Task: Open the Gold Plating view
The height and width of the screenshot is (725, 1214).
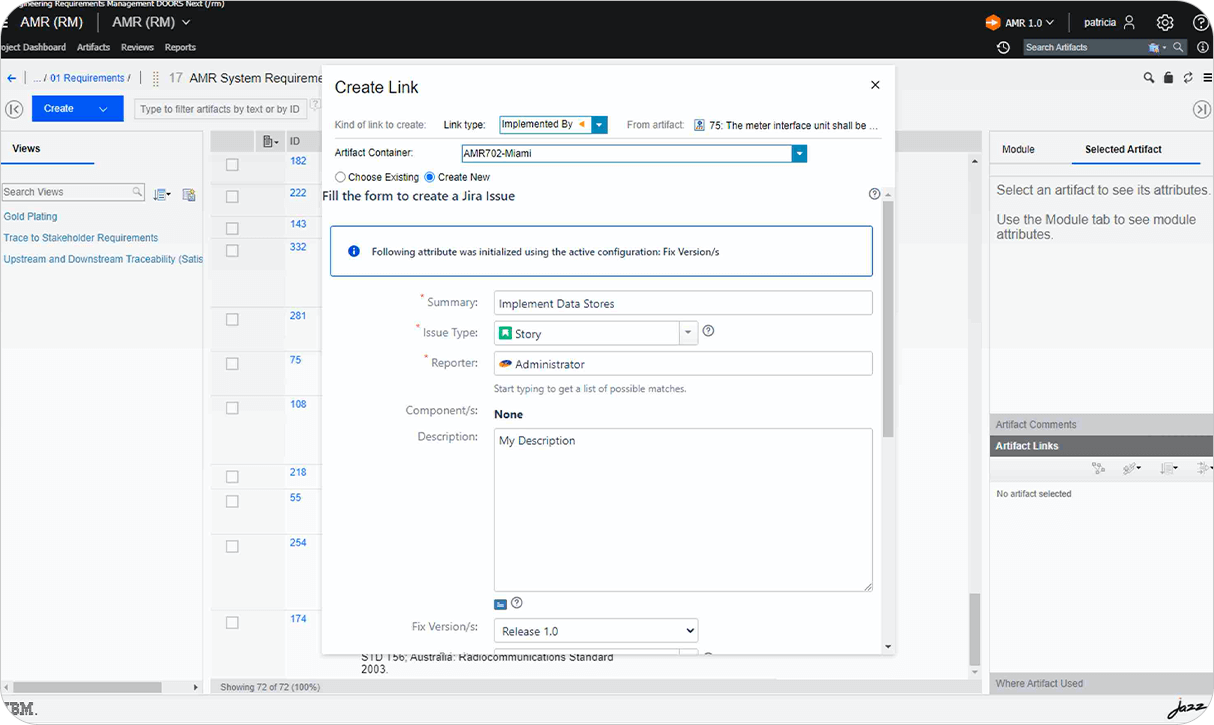Action: (30, 216)
